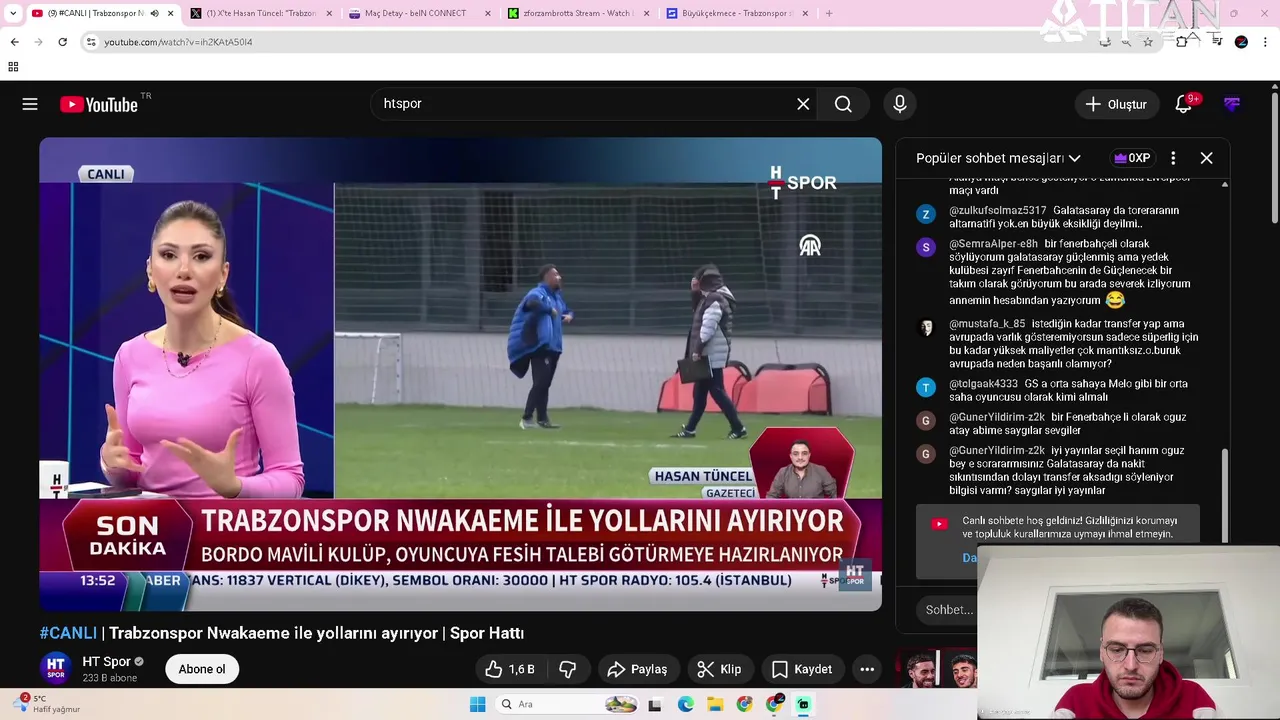This screenshot has height=720, width=1280.
Task: Share the video with Paylaş
Action: click(637, 669)
